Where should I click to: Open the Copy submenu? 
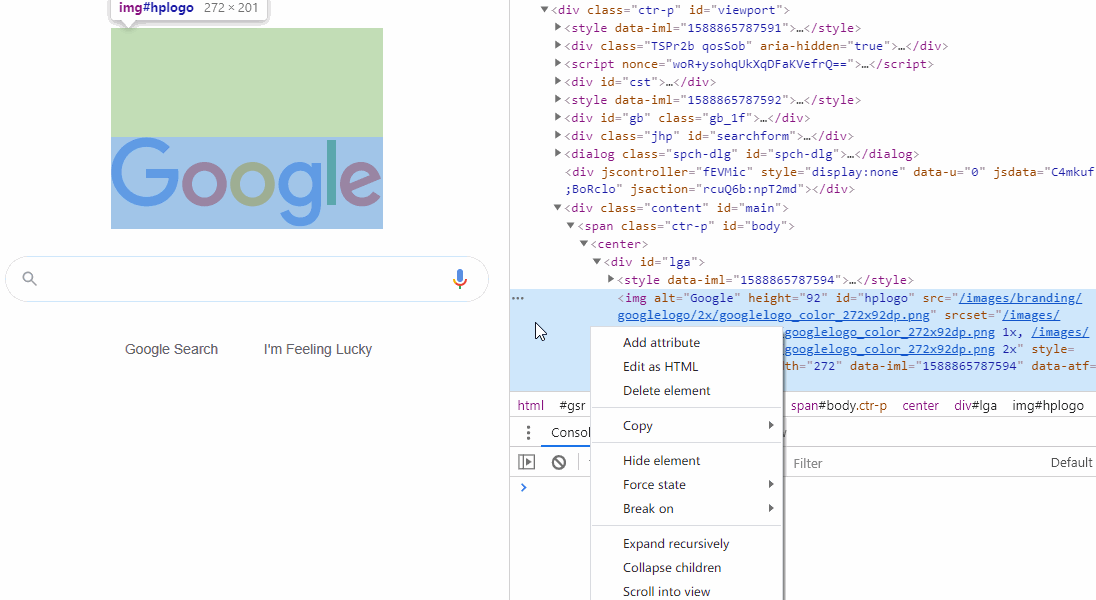tap(686, 425)
